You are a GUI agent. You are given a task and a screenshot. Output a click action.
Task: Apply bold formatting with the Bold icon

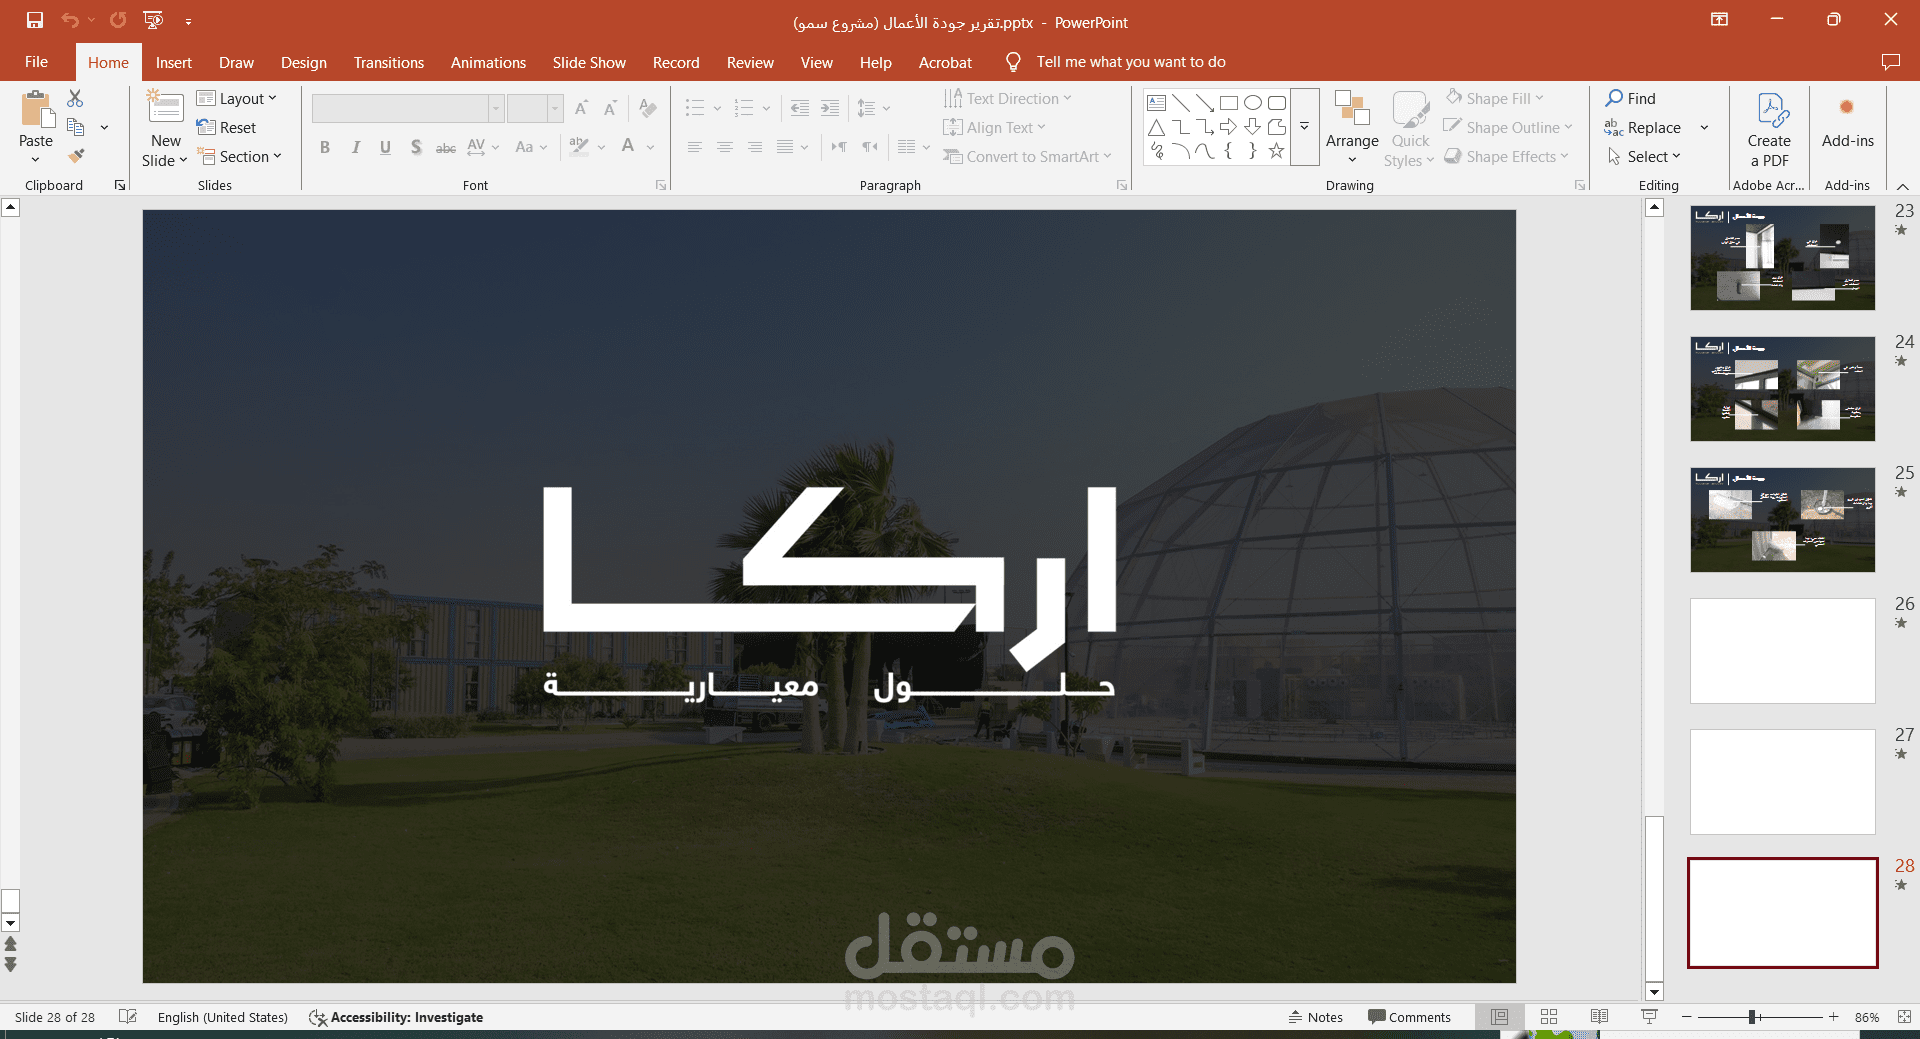324,147
